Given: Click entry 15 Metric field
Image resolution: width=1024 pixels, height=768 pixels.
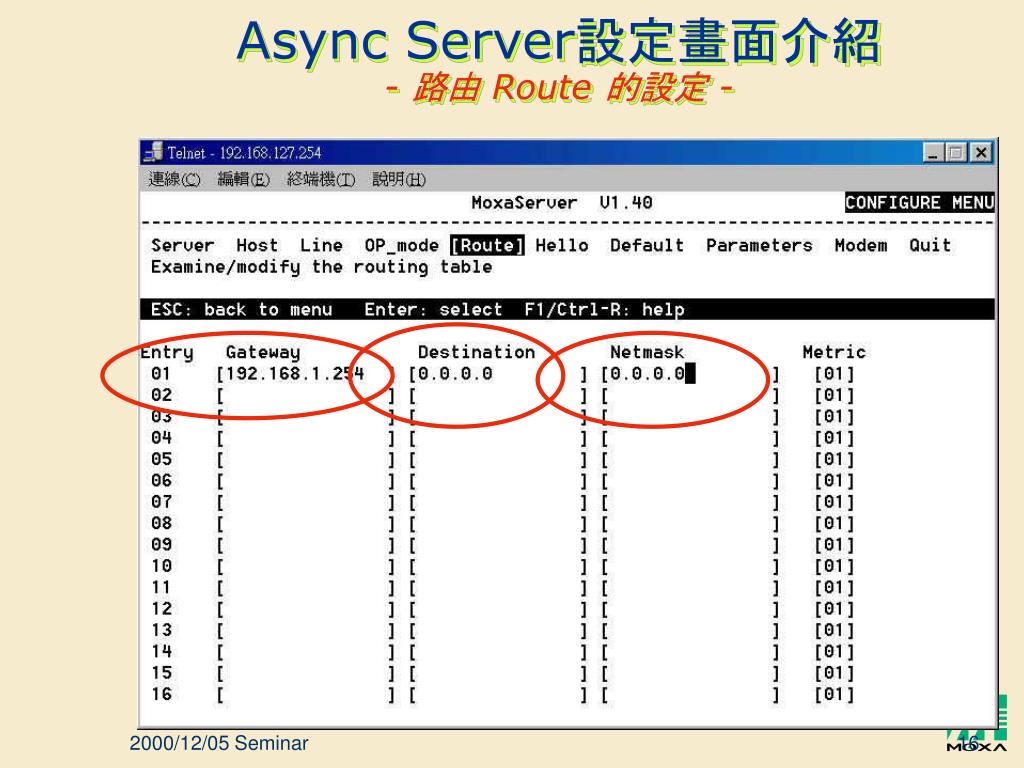Looking at the screenshot, I should [834, 673].
